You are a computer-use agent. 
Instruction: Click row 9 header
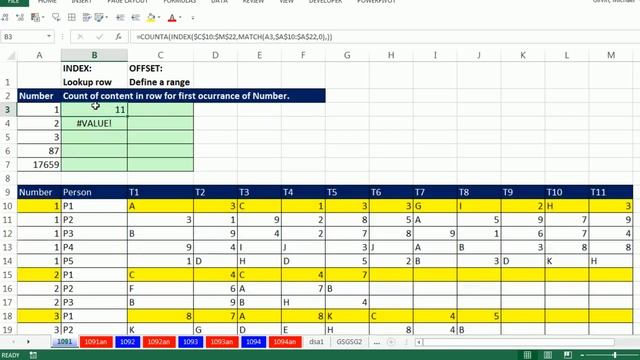(8, 192)
